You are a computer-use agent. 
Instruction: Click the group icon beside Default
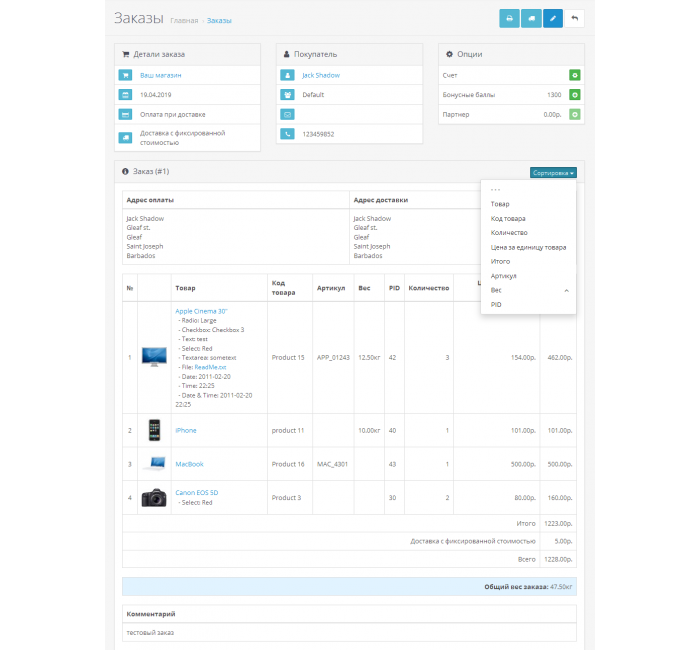point(287,95)
